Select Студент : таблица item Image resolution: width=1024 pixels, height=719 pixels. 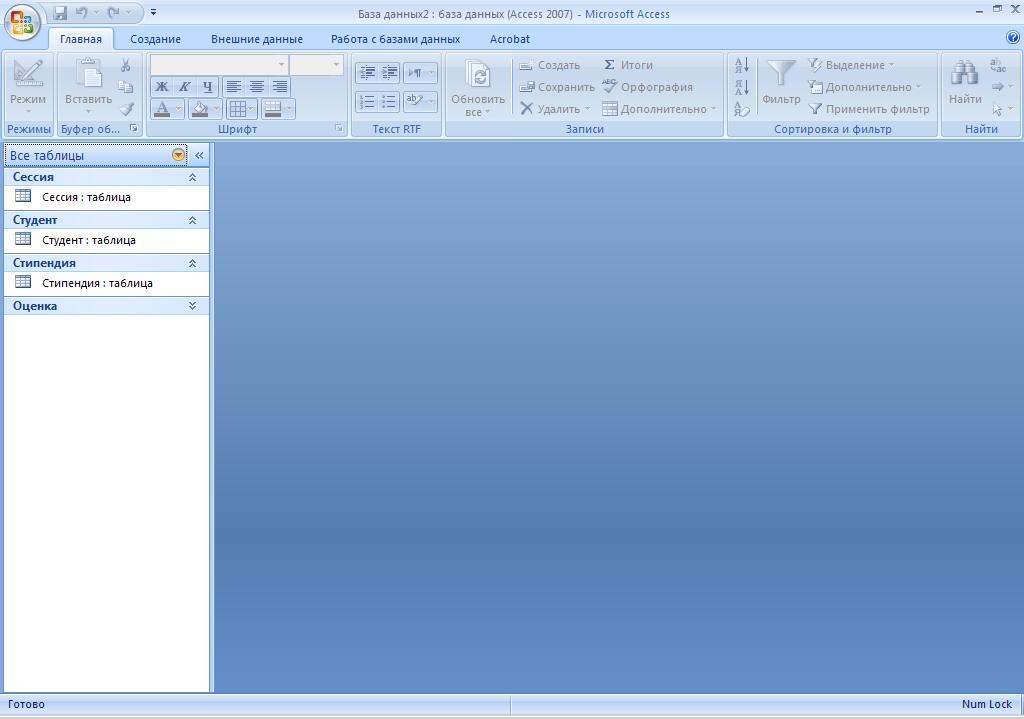pos(106,240)
